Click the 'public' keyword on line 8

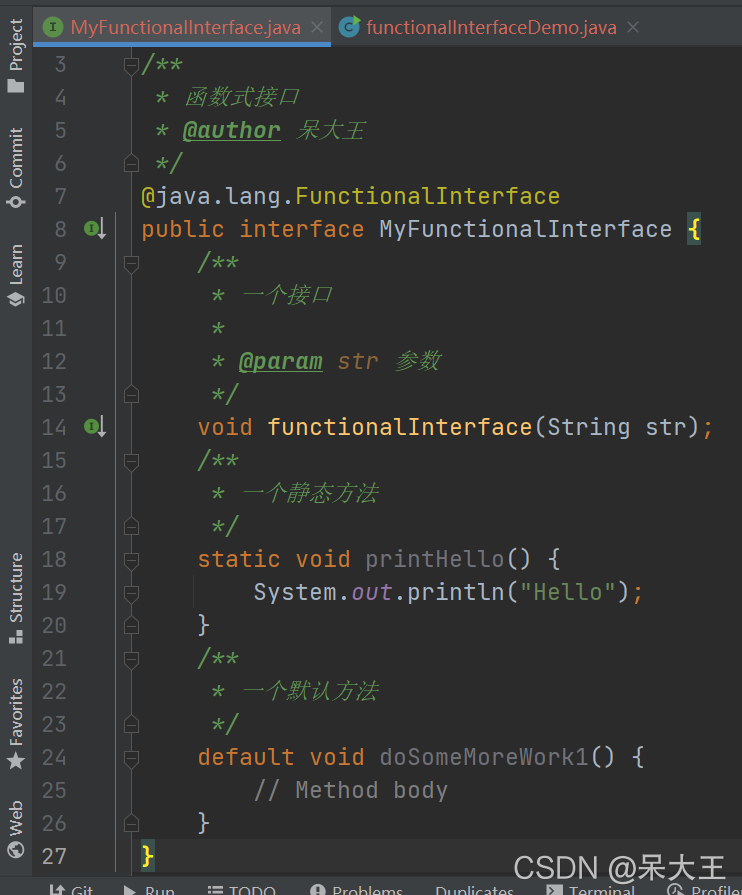click(x=183, y=229)
